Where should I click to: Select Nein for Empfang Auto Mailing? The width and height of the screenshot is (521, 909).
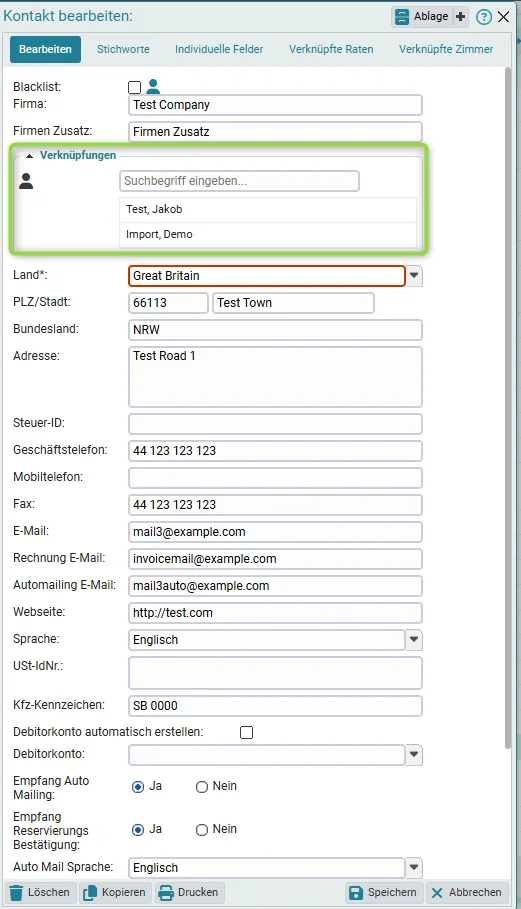pos(202,787)
